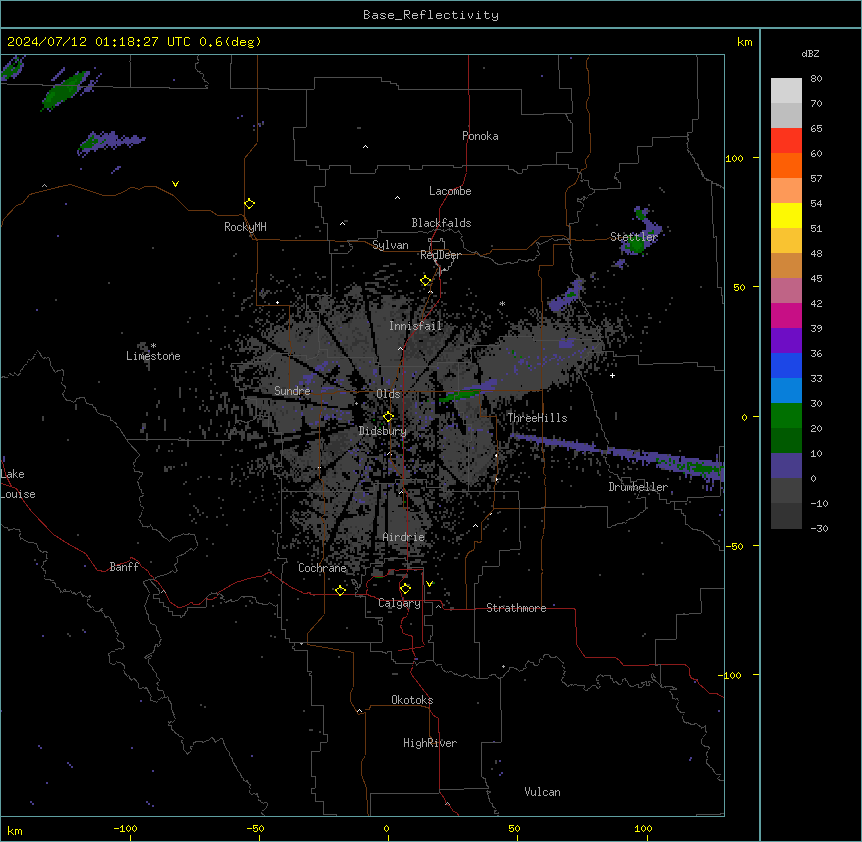
Task: Click the Didsbury town label
Action: pos(382,431)
